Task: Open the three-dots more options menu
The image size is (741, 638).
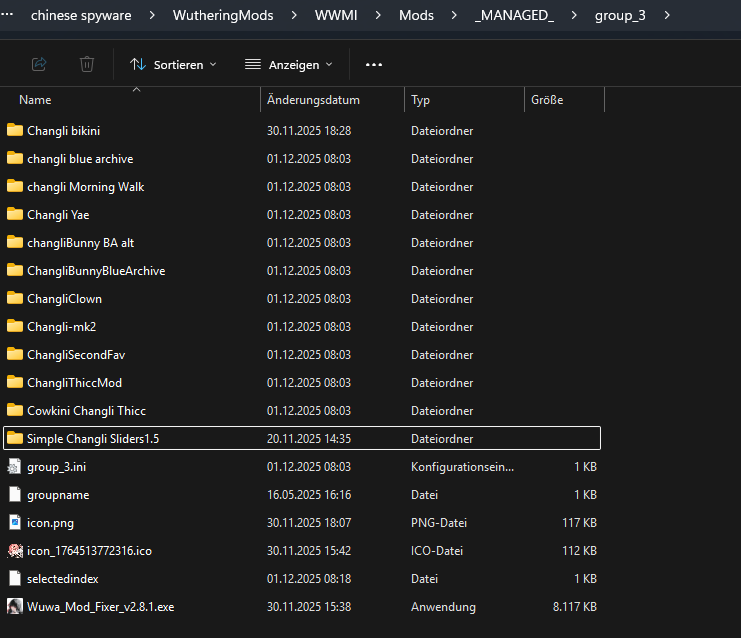Action: [374, 64]
